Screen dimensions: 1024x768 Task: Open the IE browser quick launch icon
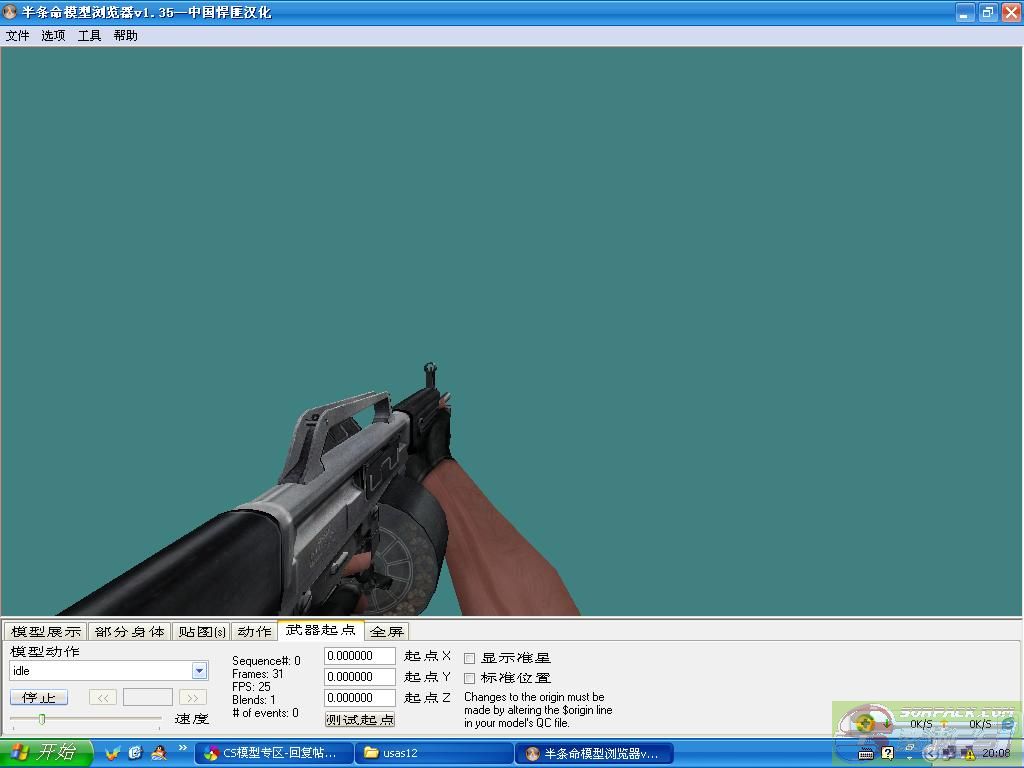(135, 752)
